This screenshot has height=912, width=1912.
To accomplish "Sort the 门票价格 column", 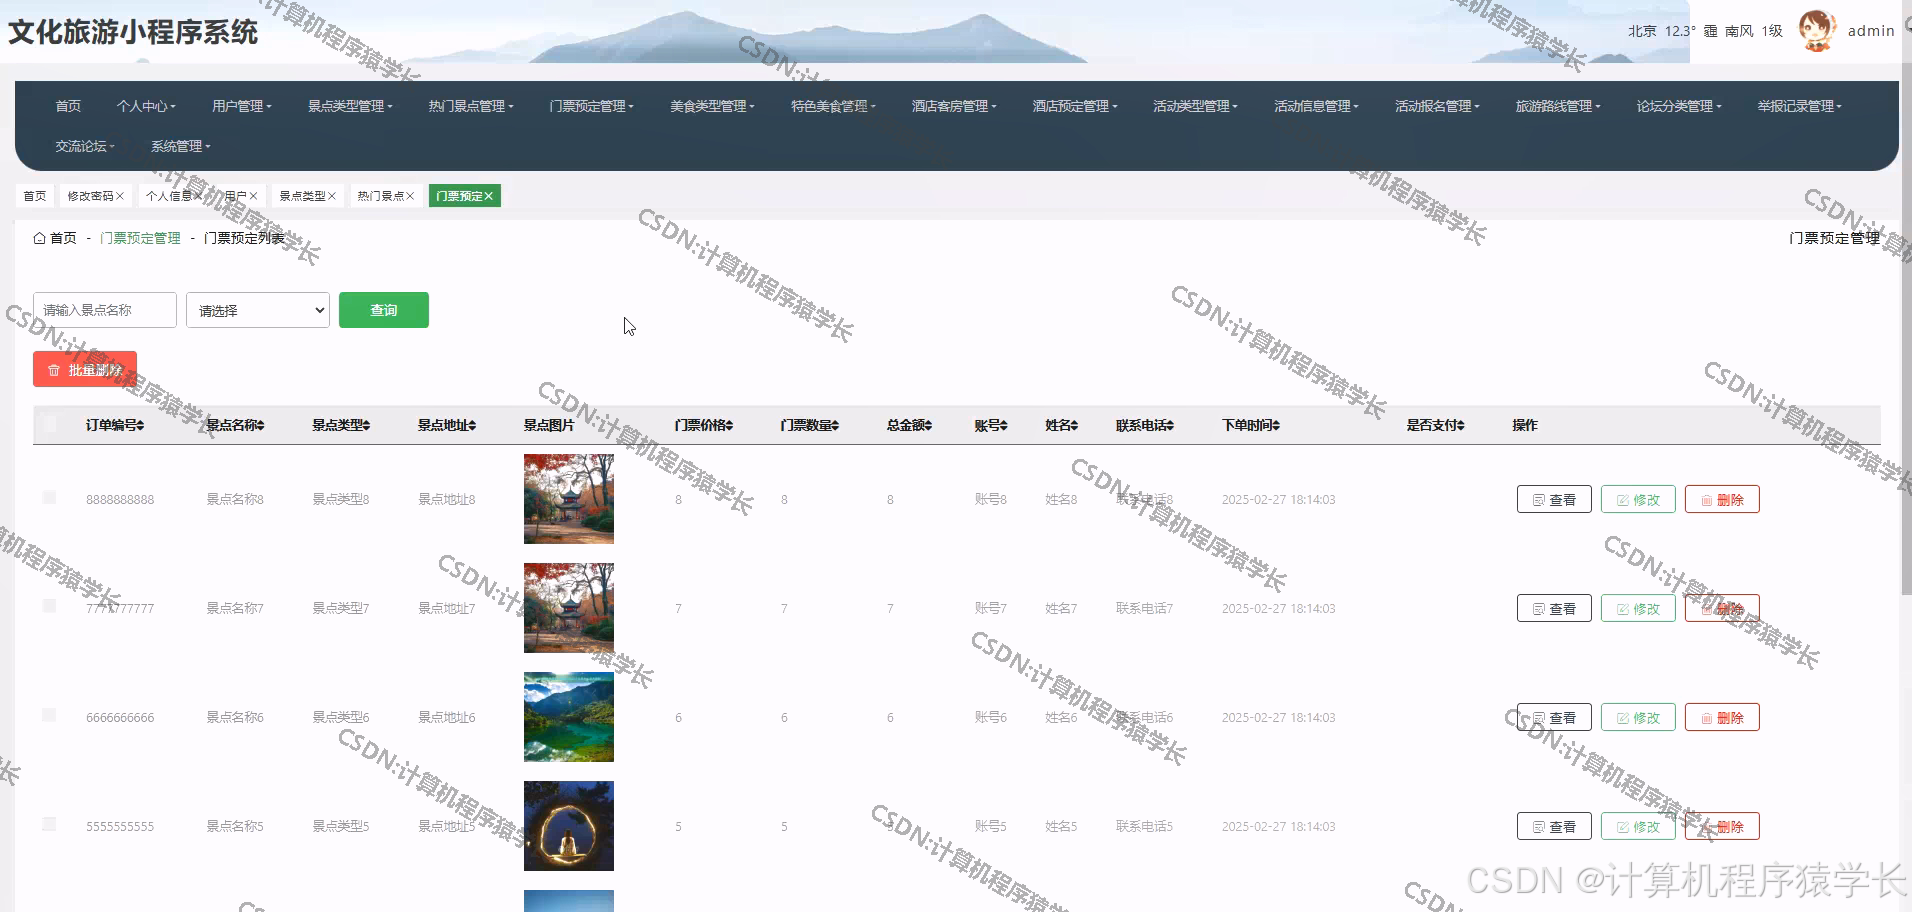I will (730, 425).
